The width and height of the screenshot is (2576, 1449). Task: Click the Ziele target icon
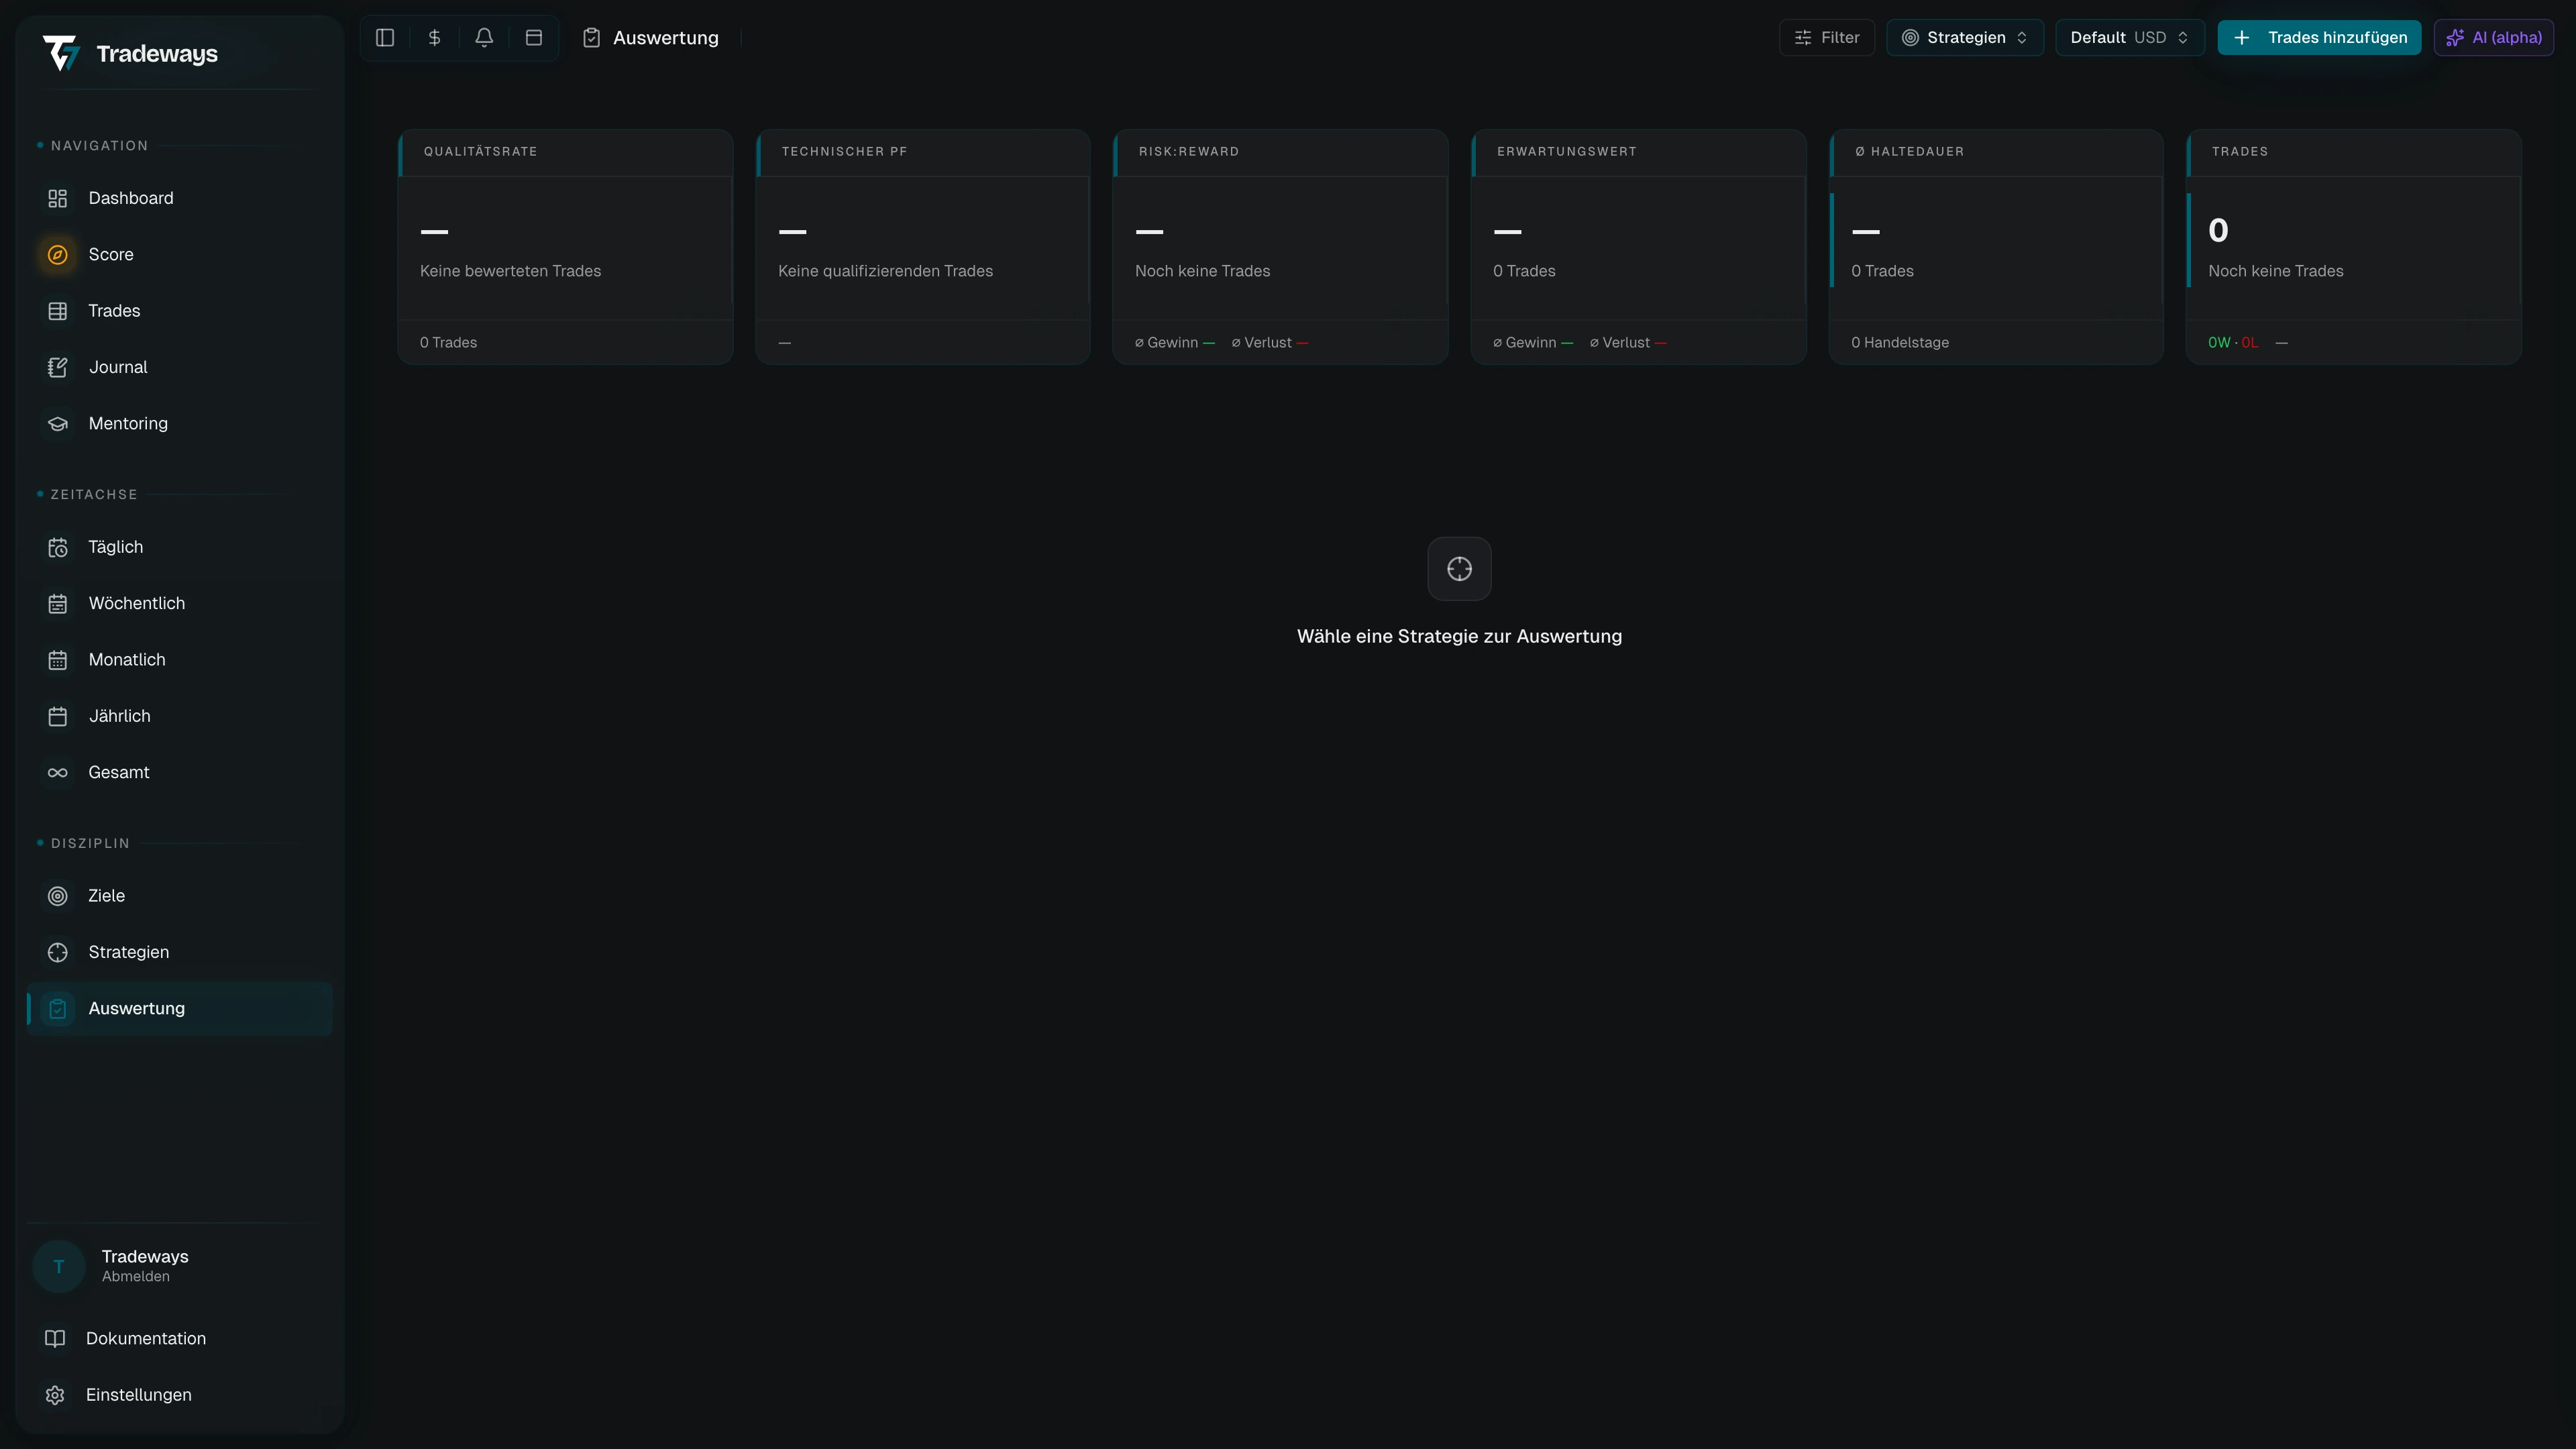[58, 896]
